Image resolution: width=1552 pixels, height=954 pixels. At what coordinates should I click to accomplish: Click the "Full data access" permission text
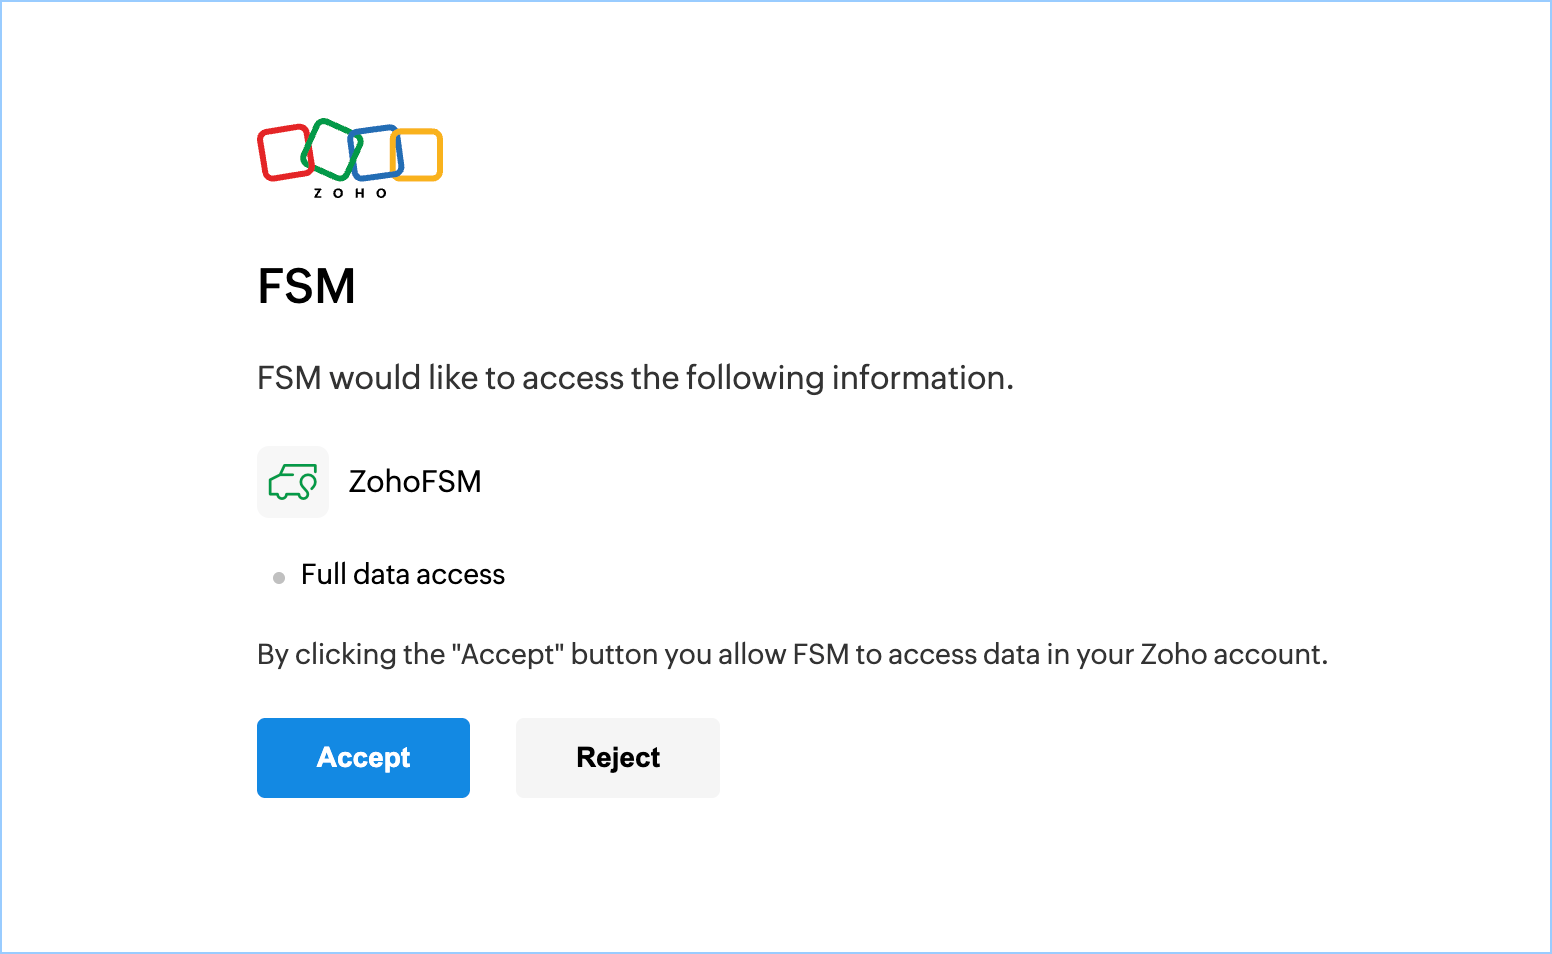403,575
